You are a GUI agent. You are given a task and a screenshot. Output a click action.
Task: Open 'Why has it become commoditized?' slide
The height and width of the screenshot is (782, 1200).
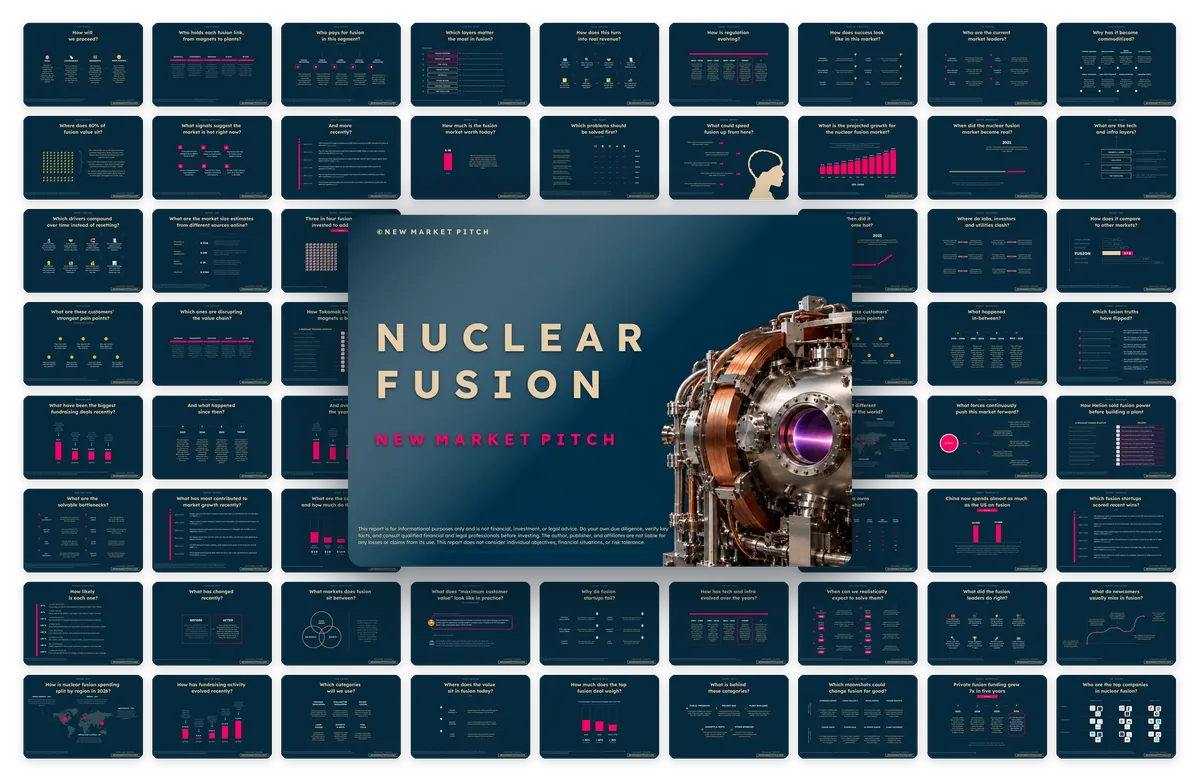1116,65
